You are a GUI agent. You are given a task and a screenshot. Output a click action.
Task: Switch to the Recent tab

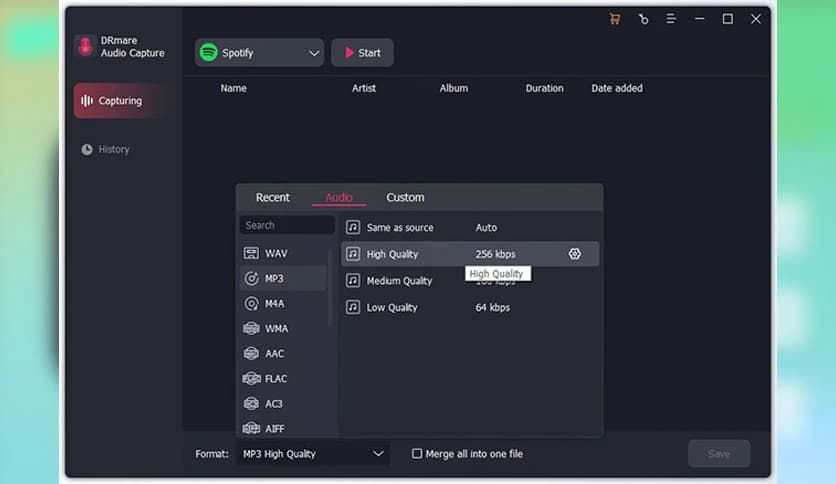coord(272,197)
